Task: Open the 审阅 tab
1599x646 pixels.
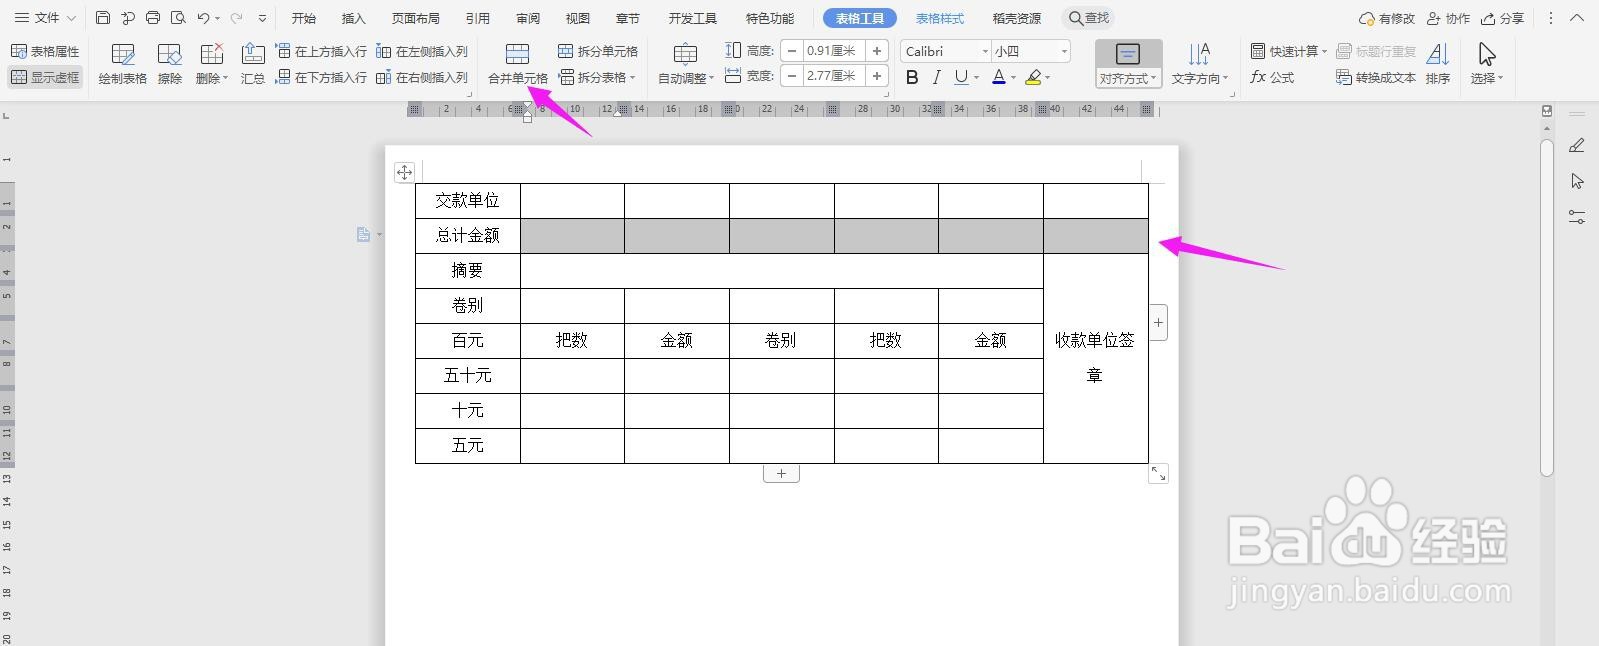Action: [528, 18]
